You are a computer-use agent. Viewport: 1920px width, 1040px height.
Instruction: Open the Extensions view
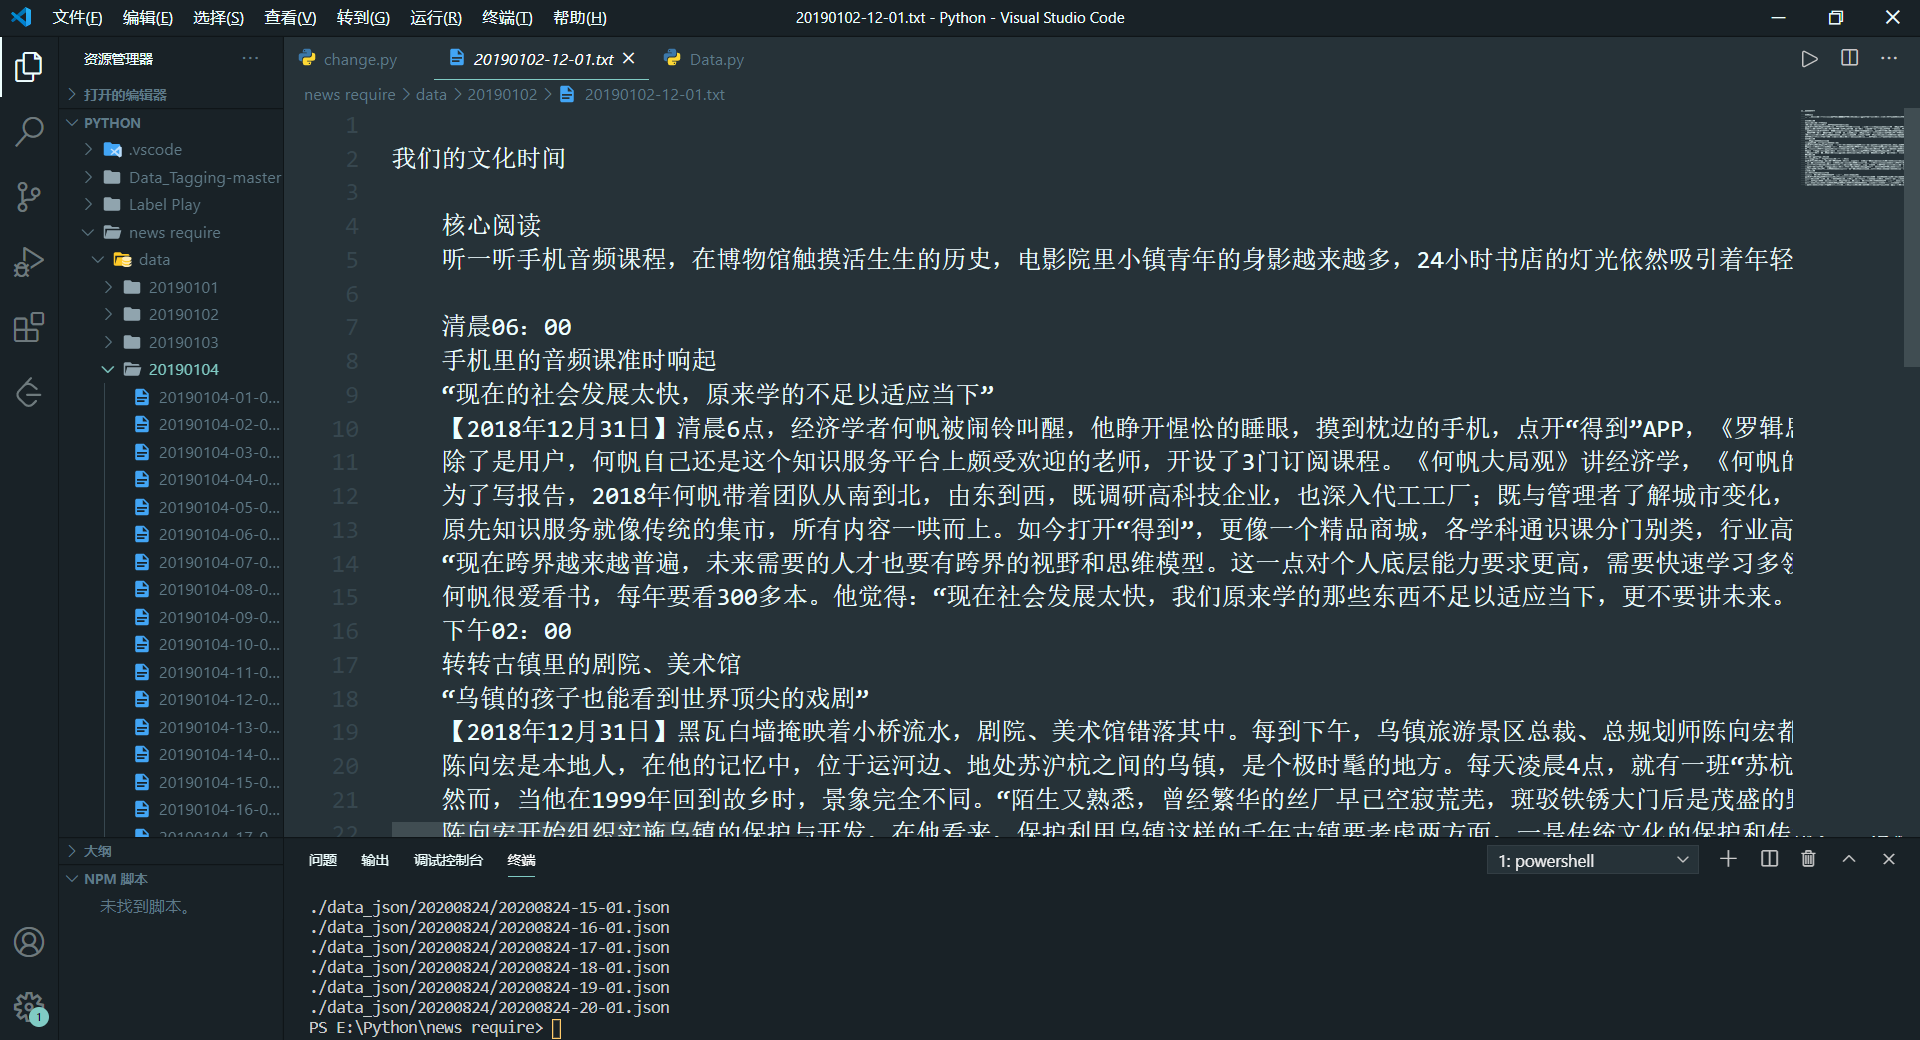[29, 326]
